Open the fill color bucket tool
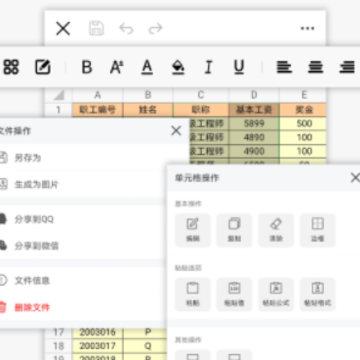The image size is (360, 360). (x=178, y=67)
